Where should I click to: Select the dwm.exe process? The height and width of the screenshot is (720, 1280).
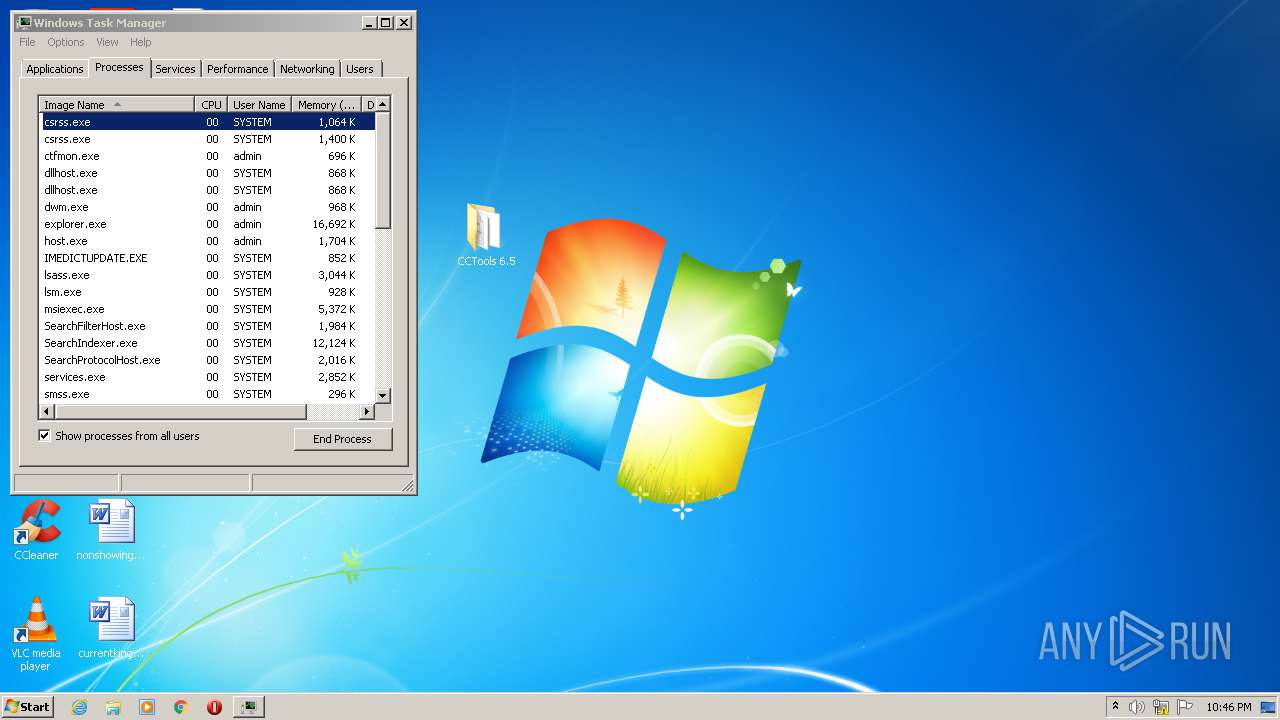208,207
